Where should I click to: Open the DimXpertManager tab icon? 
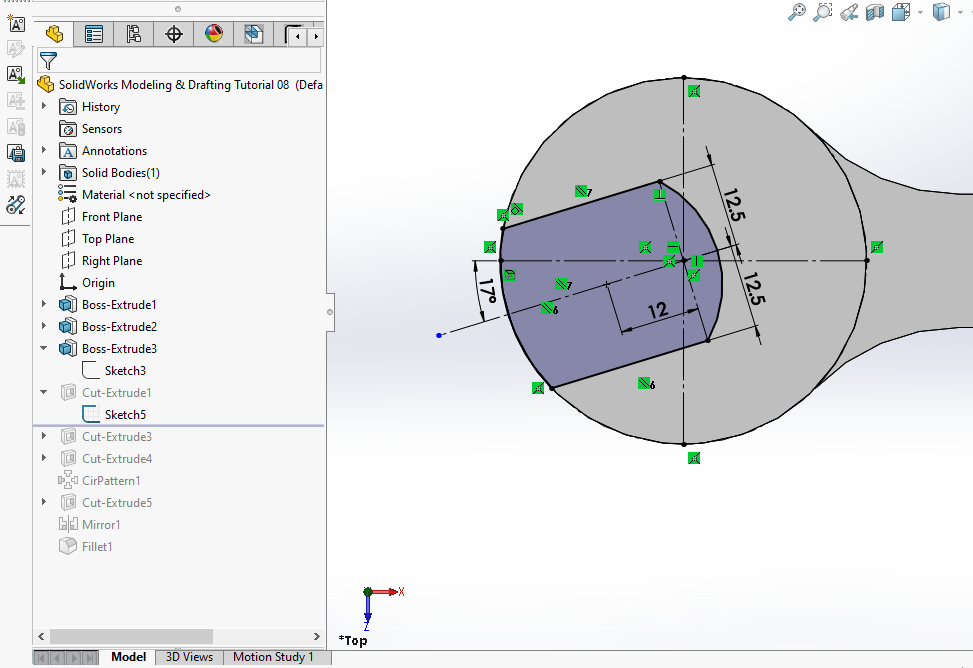[173, 35]
